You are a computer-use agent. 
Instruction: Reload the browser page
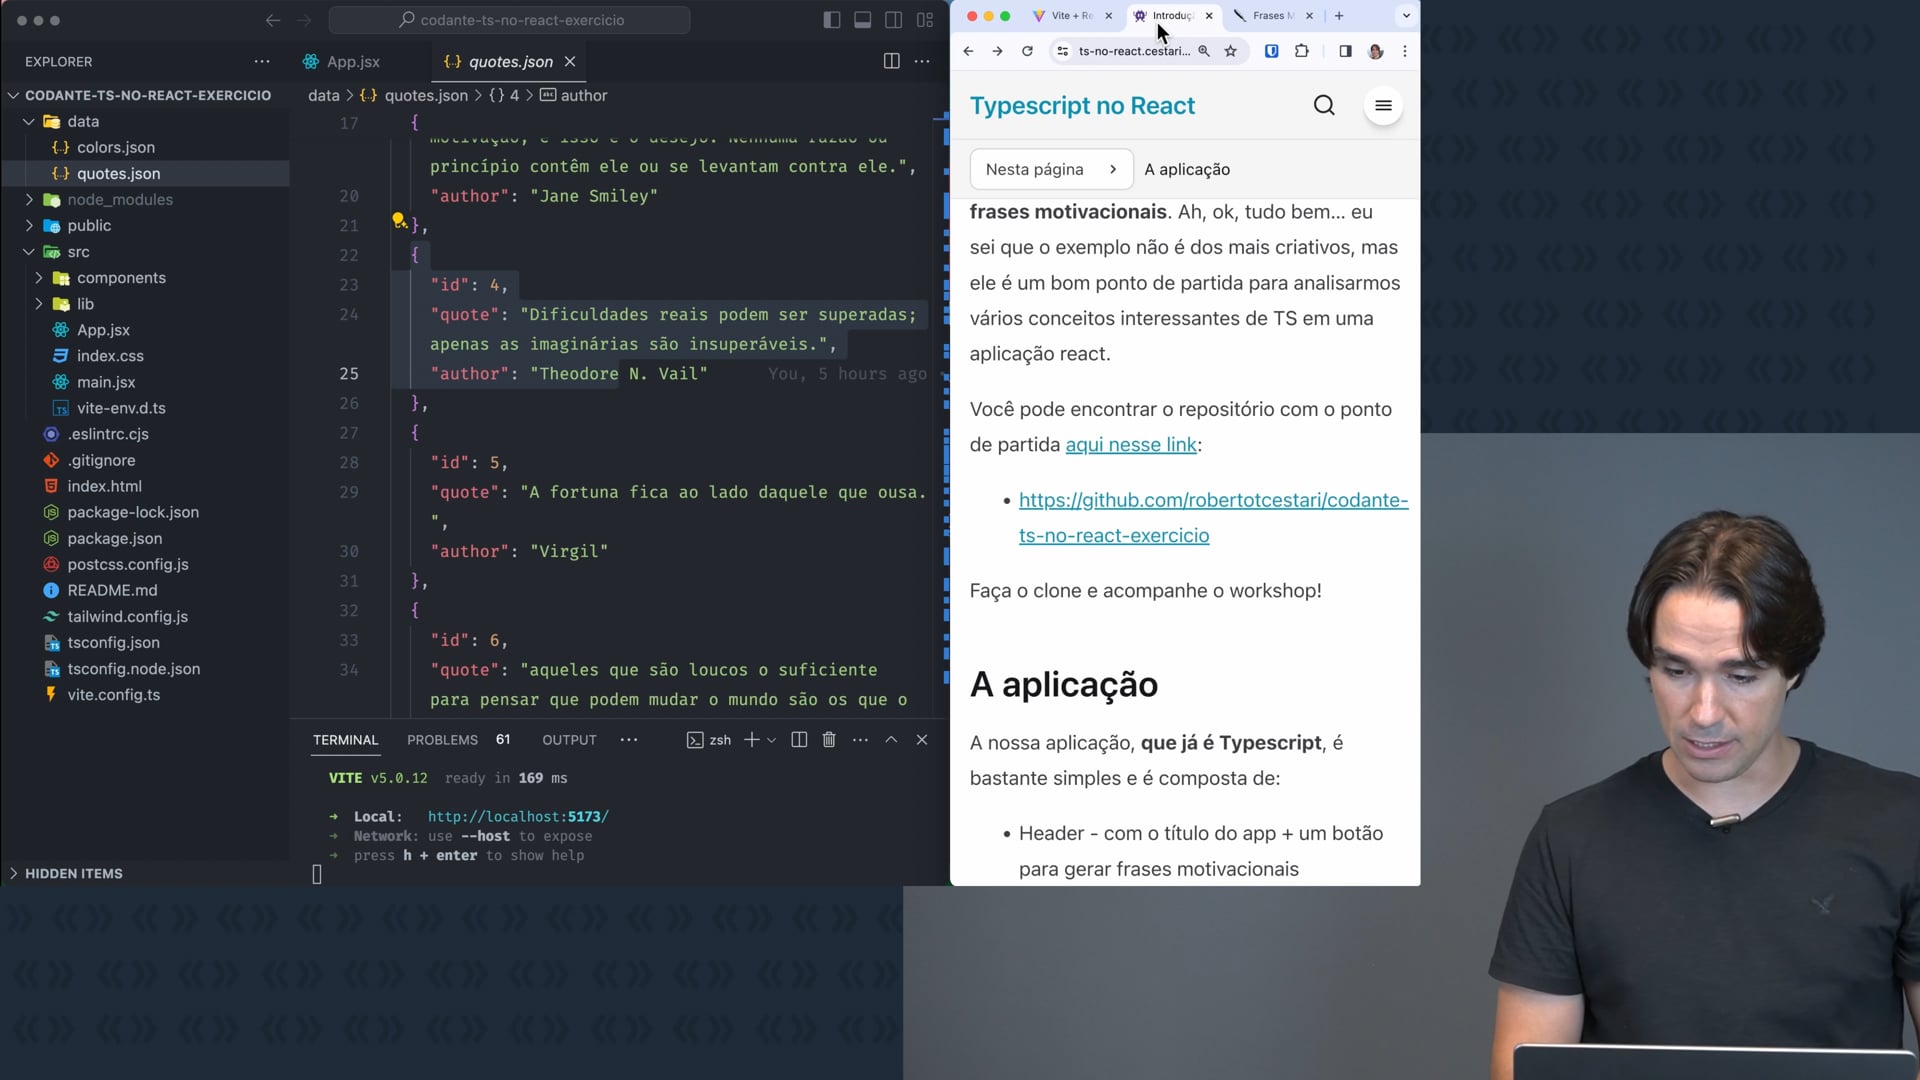[x=1027, y=51]
